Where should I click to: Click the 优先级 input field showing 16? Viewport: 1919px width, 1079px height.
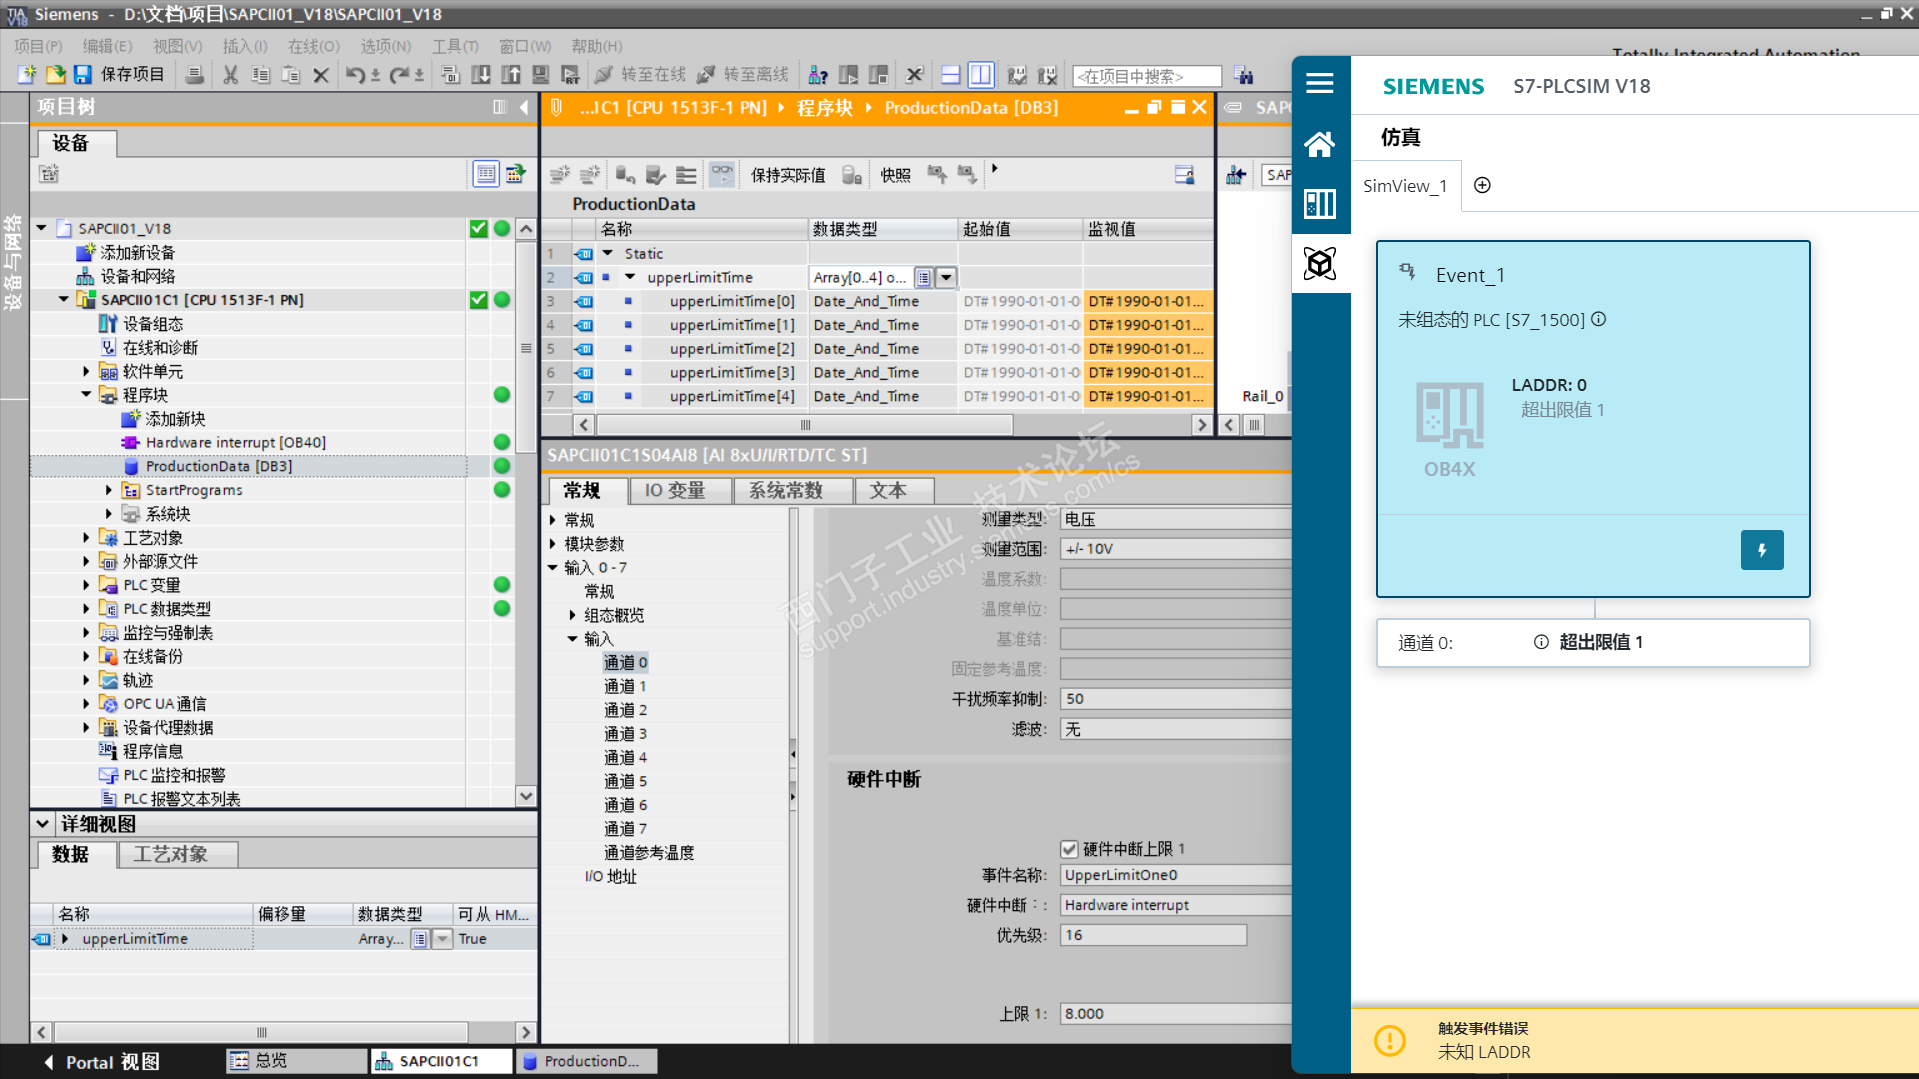click(x=1153, y=935)
